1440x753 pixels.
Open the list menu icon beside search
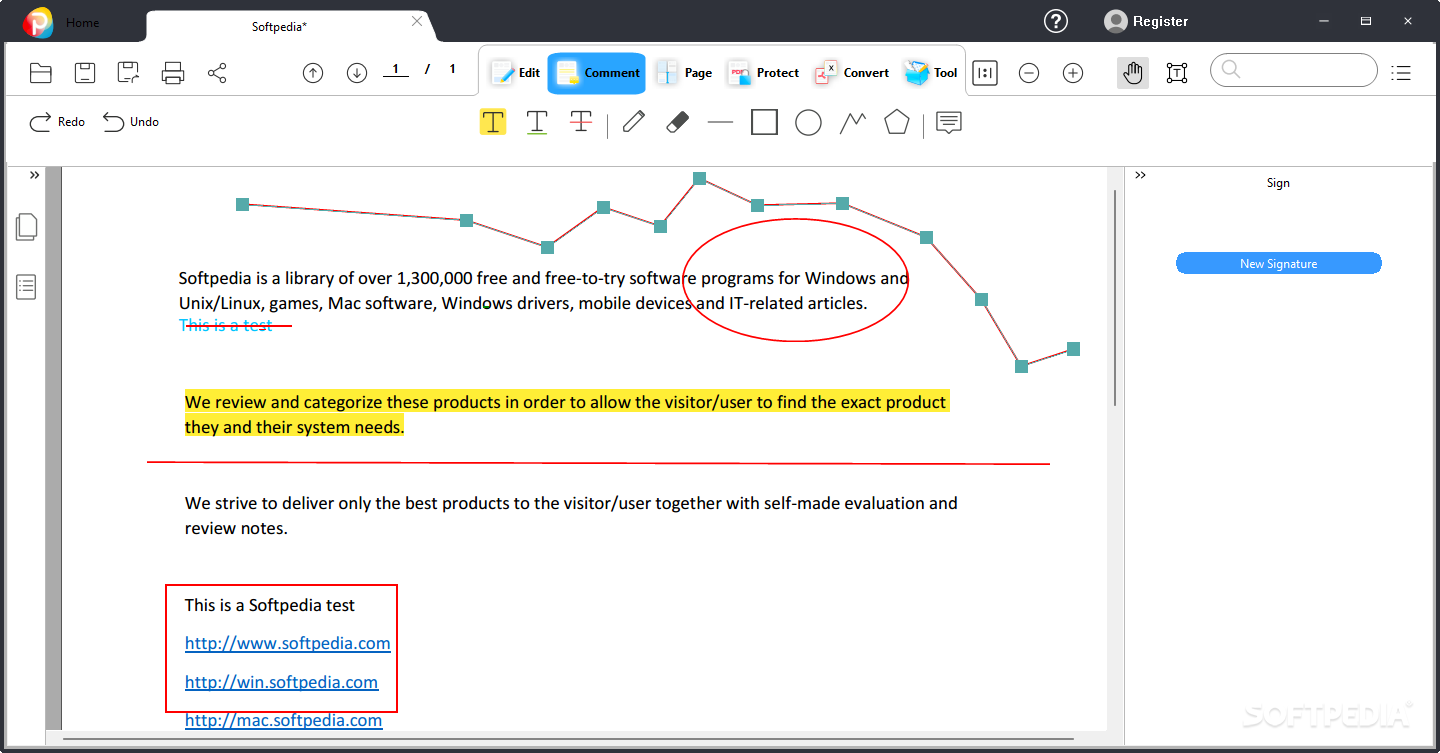[1401, 72]
